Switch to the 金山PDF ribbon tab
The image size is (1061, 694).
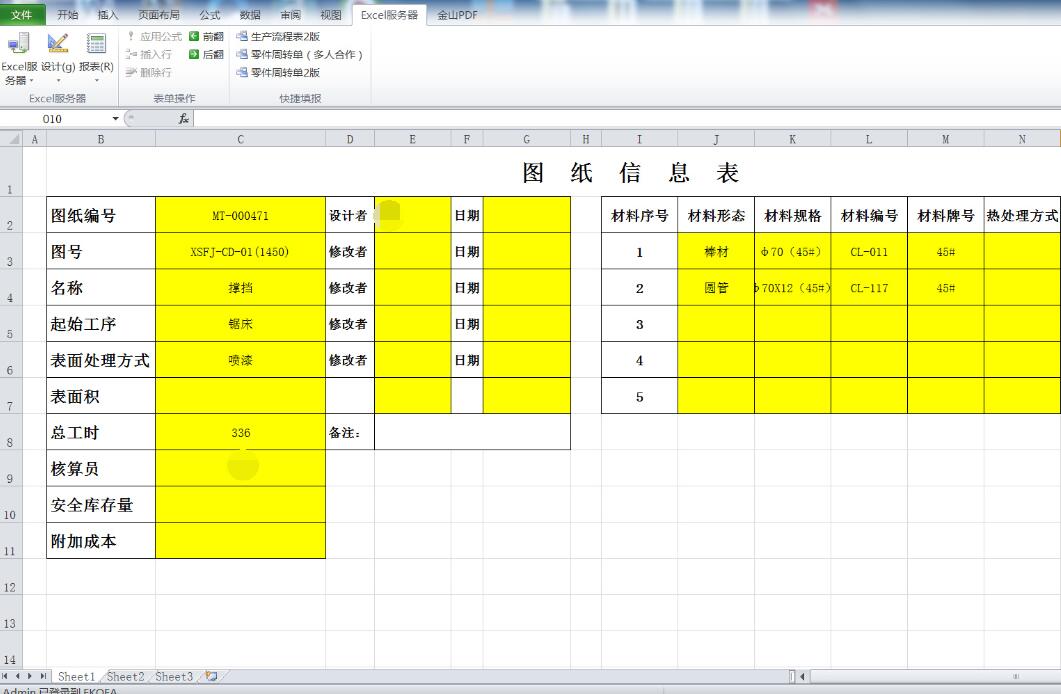457,15
